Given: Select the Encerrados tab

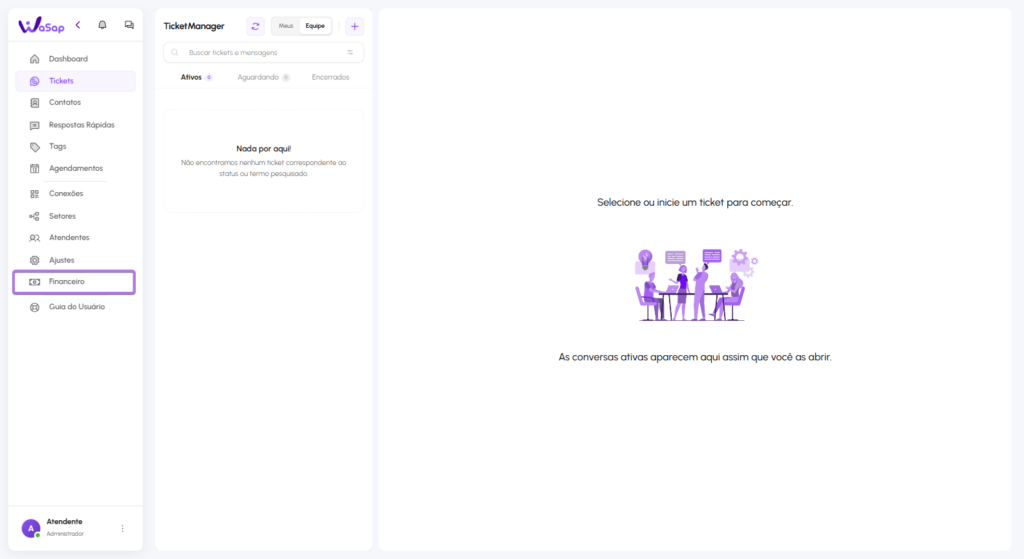Looking at the screenshot, I should 330,77.
